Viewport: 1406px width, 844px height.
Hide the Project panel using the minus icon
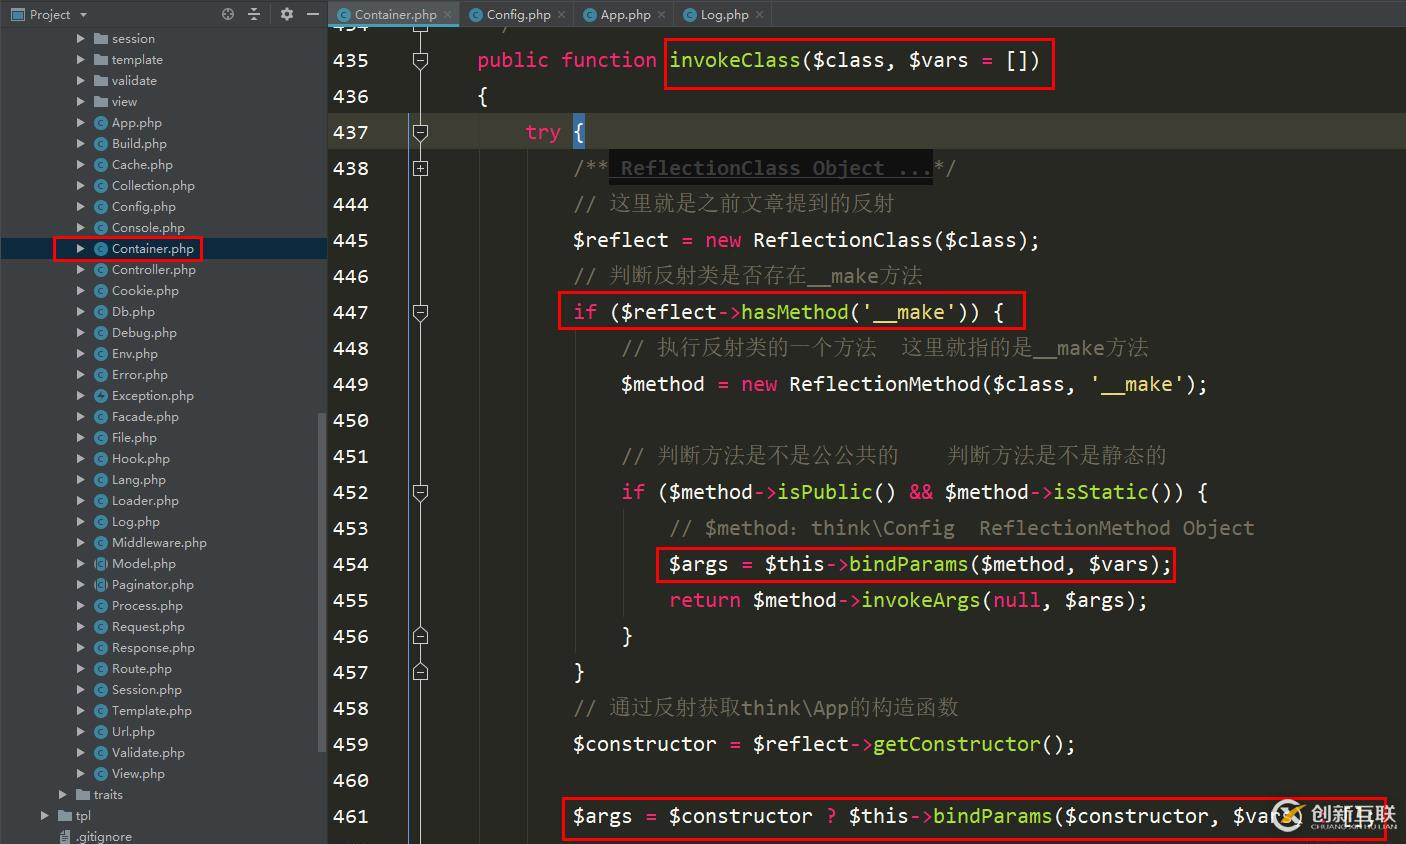pos(312,14)
